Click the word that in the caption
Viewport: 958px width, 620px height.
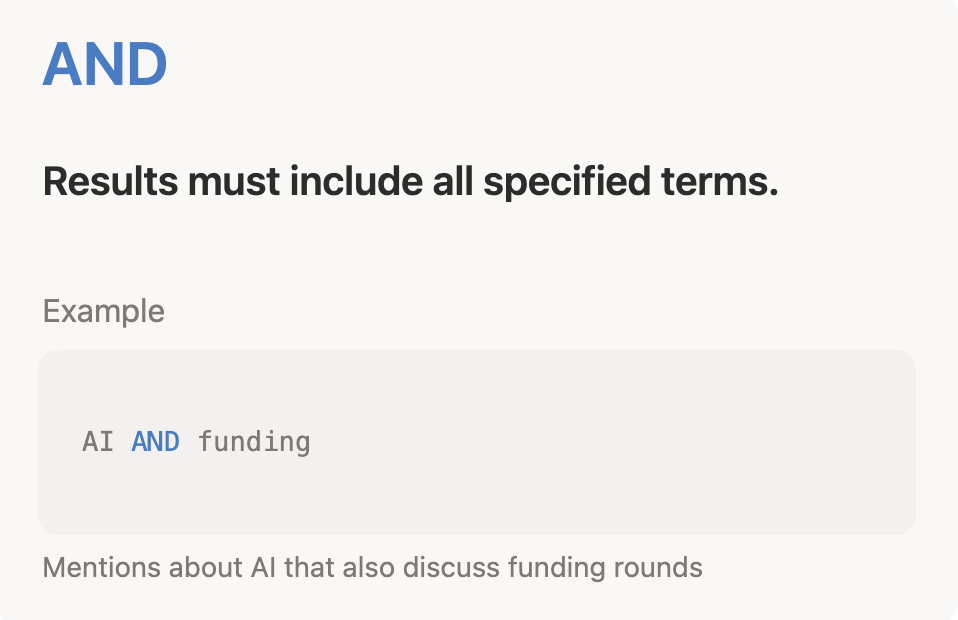[x=310, y=568]
